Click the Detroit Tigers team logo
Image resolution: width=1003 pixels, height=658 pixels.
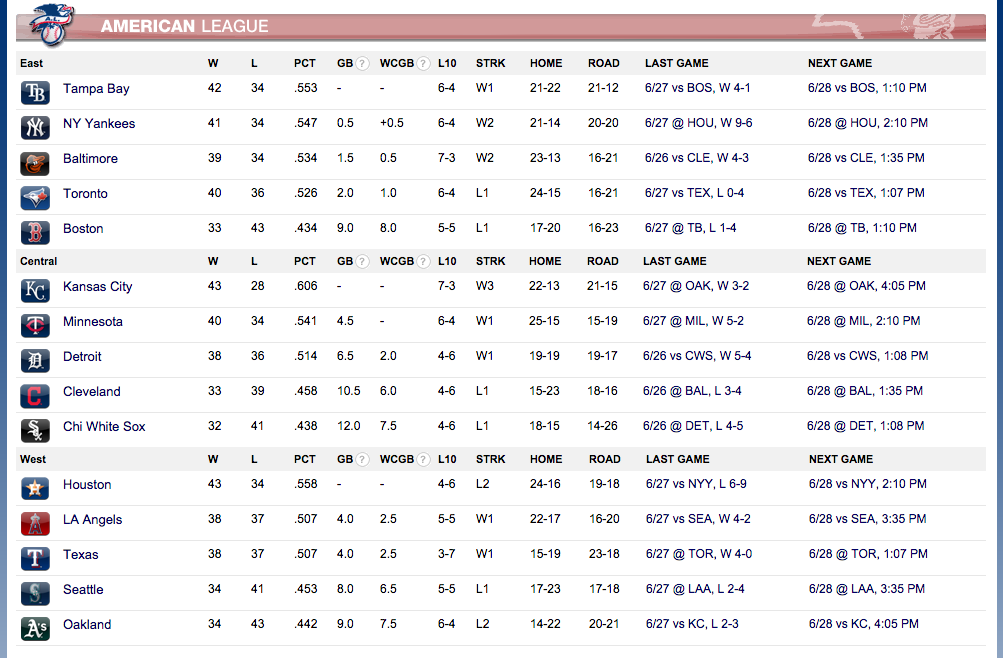(x=35, y=361)
